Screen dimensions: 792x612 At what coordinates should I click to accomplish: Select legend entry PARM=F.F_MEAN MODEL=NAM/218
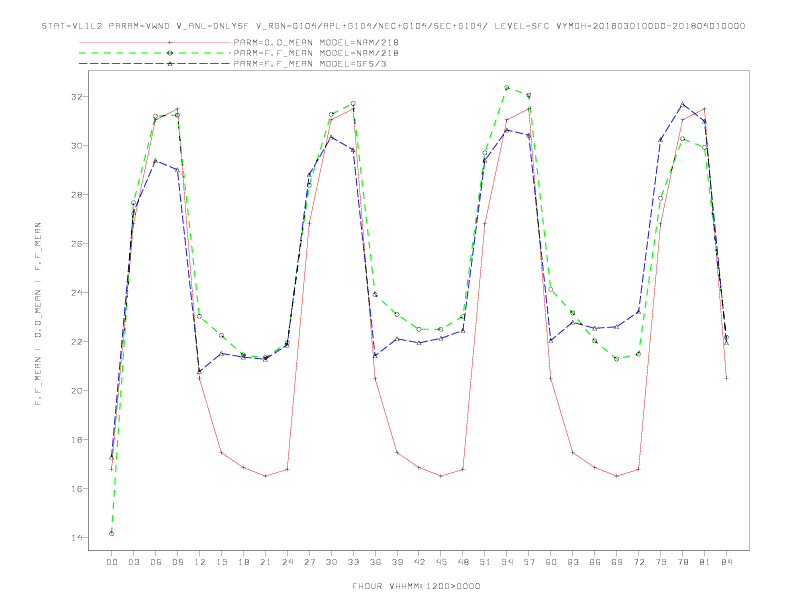click(x=316, y=53)
